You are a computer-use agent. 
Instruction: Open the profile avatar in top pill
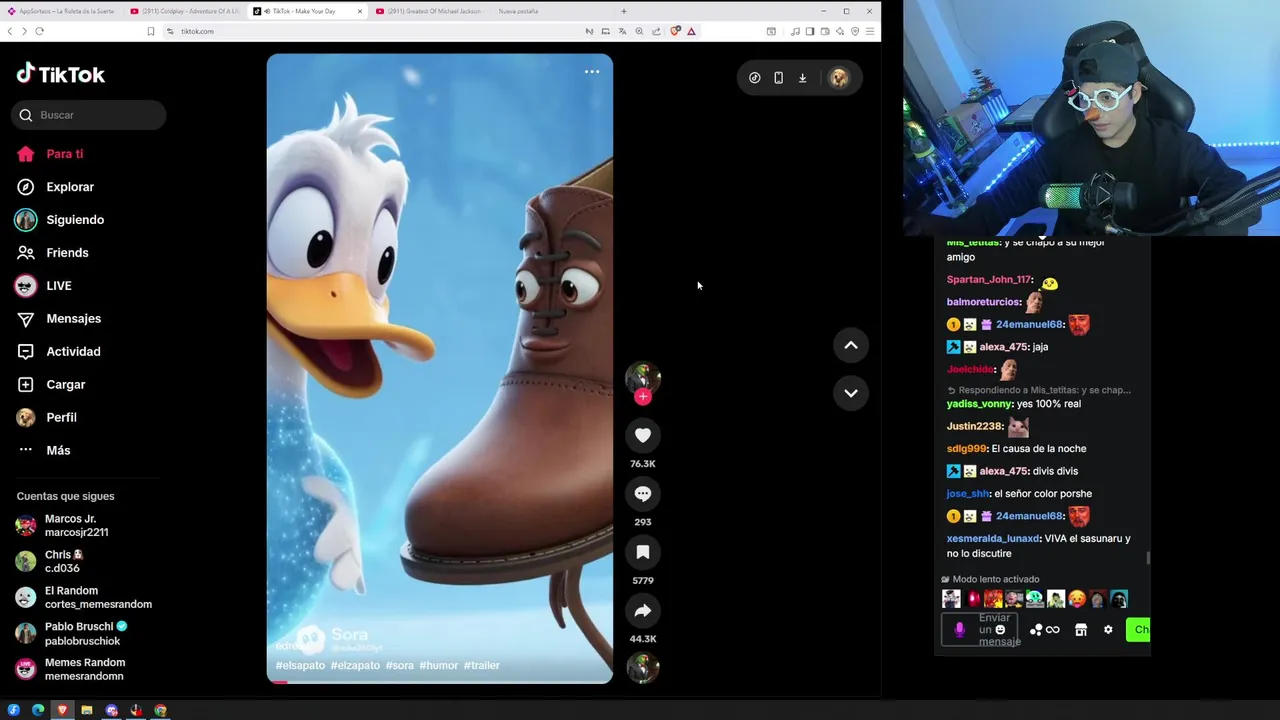pos(839,78)
